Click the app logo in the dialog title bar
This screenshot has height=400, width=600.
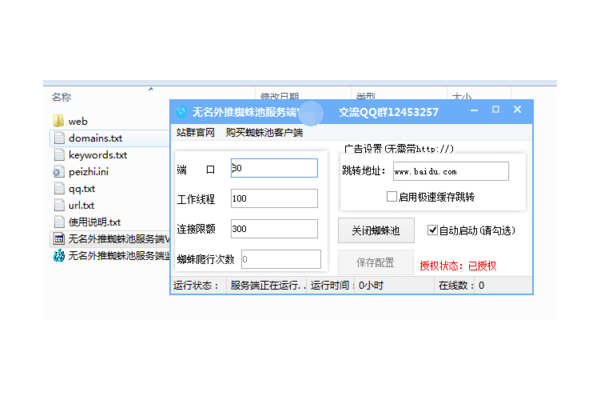(x=181, y=111)
